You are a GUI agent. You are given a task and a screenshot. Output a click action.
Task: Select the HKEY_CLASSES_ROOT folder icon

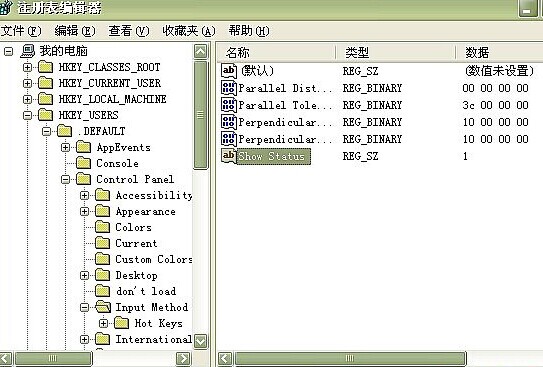point(45,67)
